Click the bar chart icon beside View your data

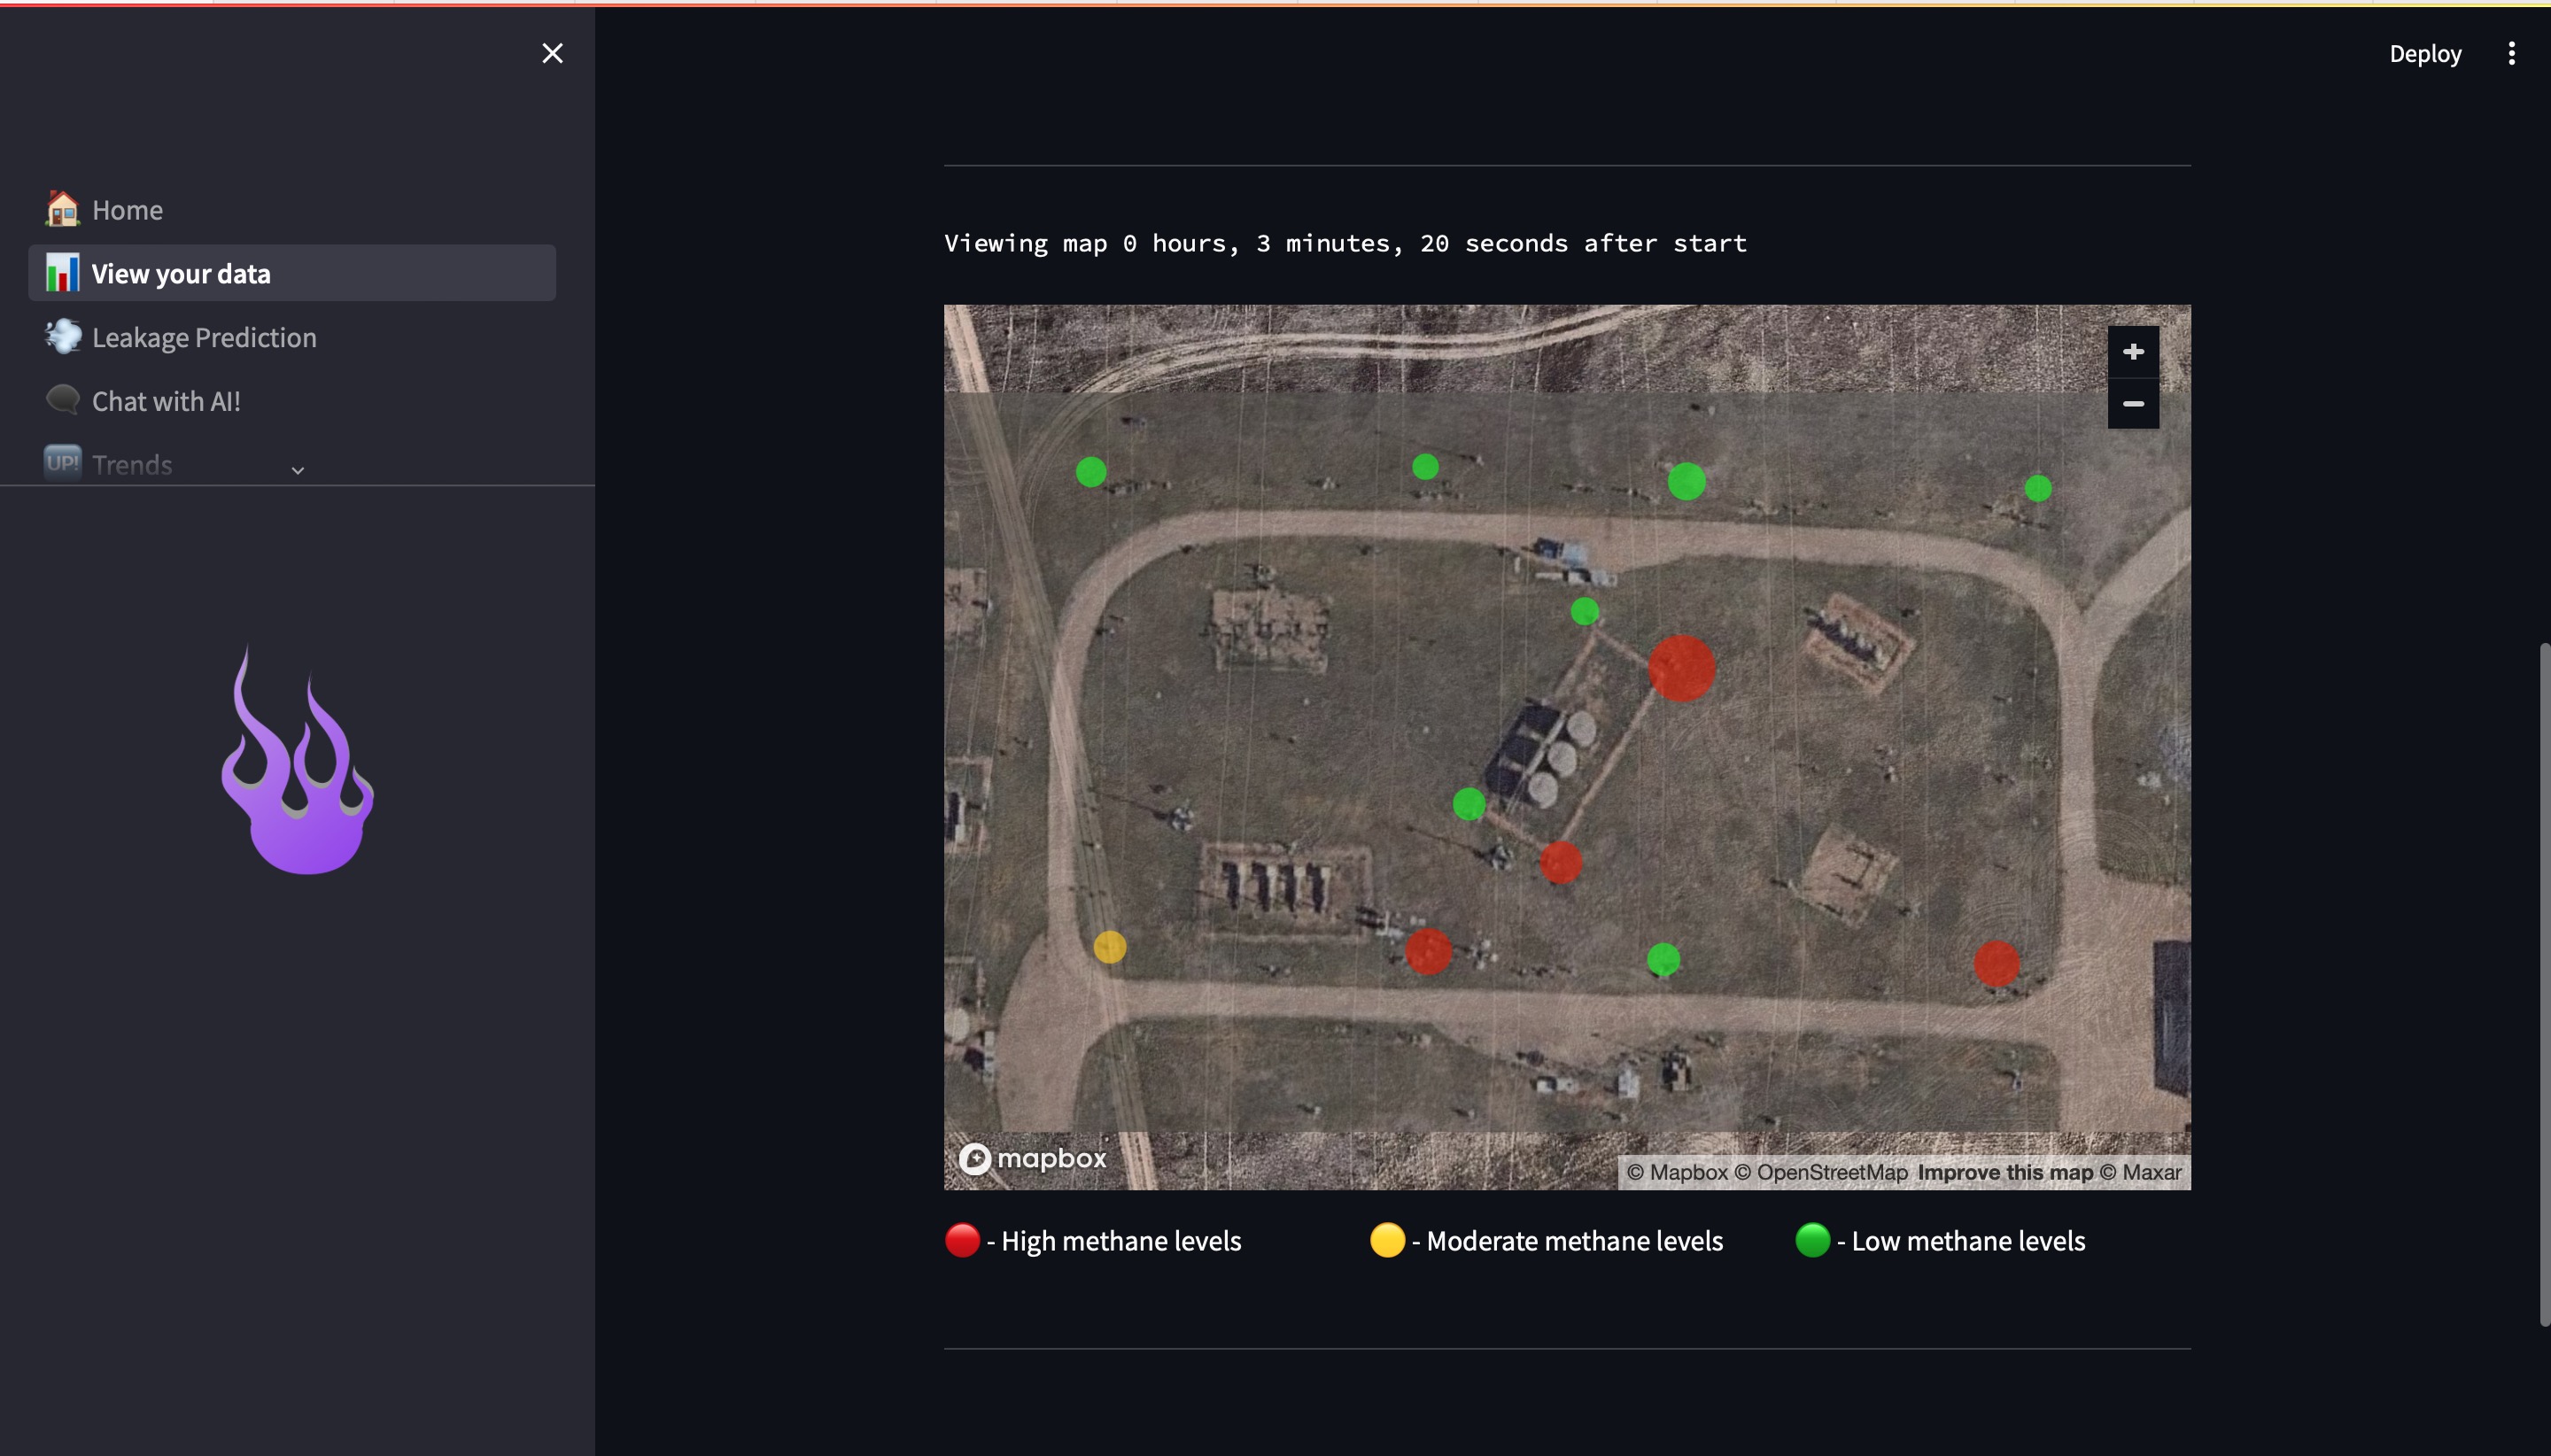62,273
